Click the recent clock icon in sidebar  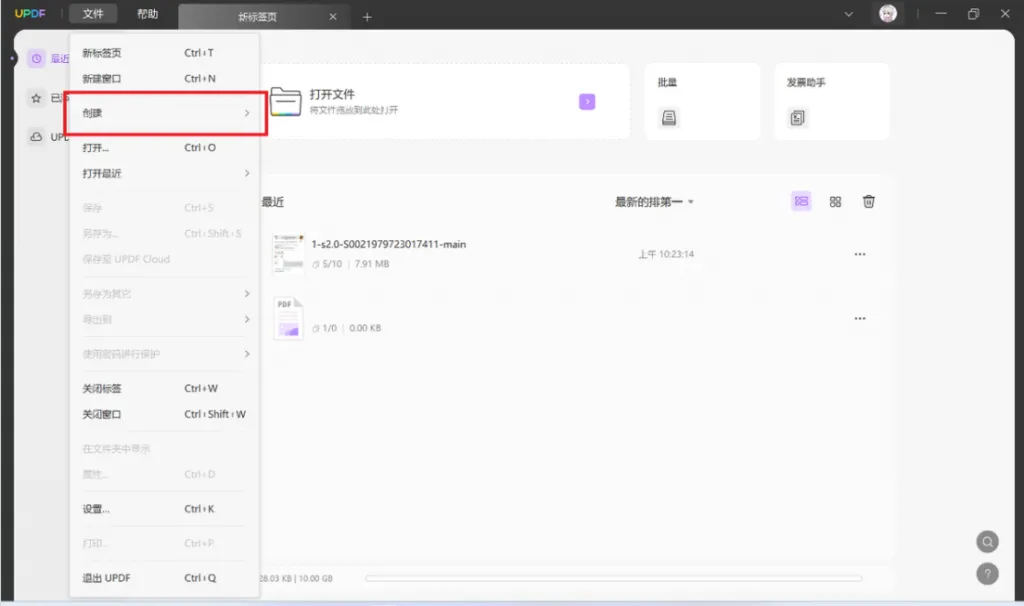coord(37,59)
